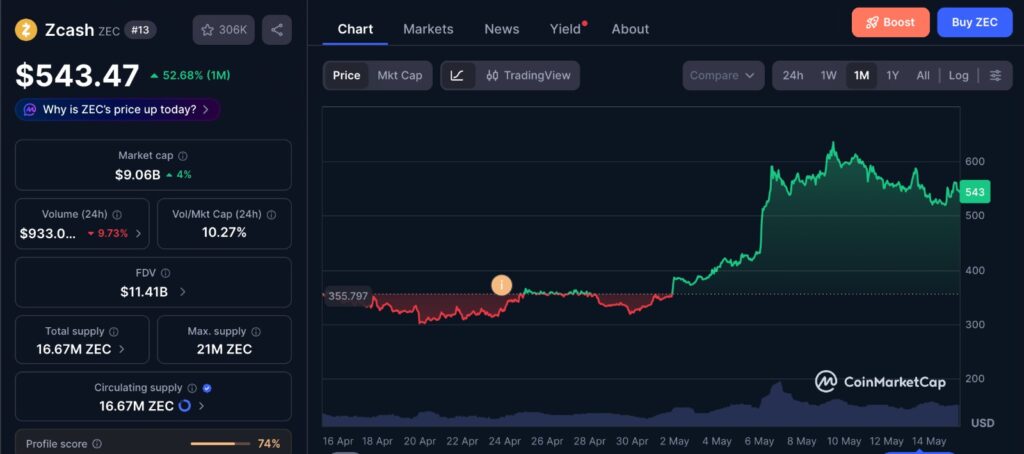The image size is (1024, 454).
Task: Click the 10.27% Vol/Mkt Cap value
Action: point(224,233)
